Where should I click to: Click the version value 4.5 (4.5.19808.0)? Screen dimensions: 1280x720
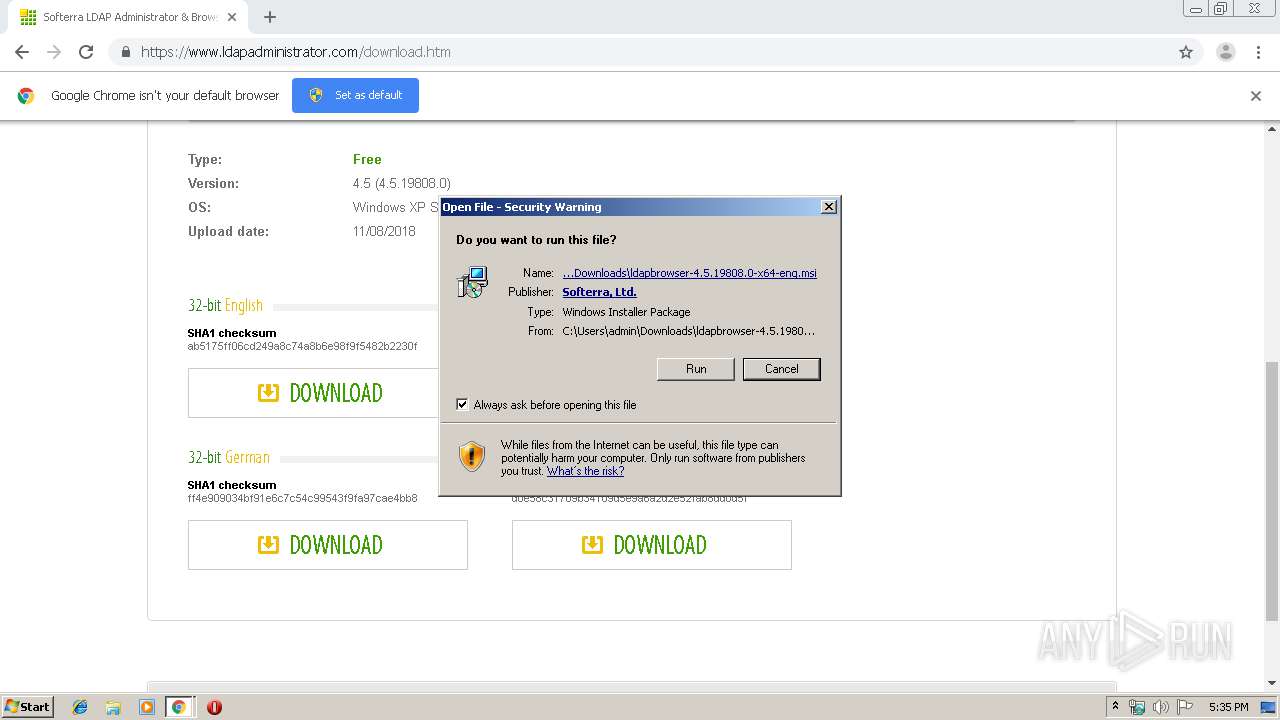tap(402, 183)
